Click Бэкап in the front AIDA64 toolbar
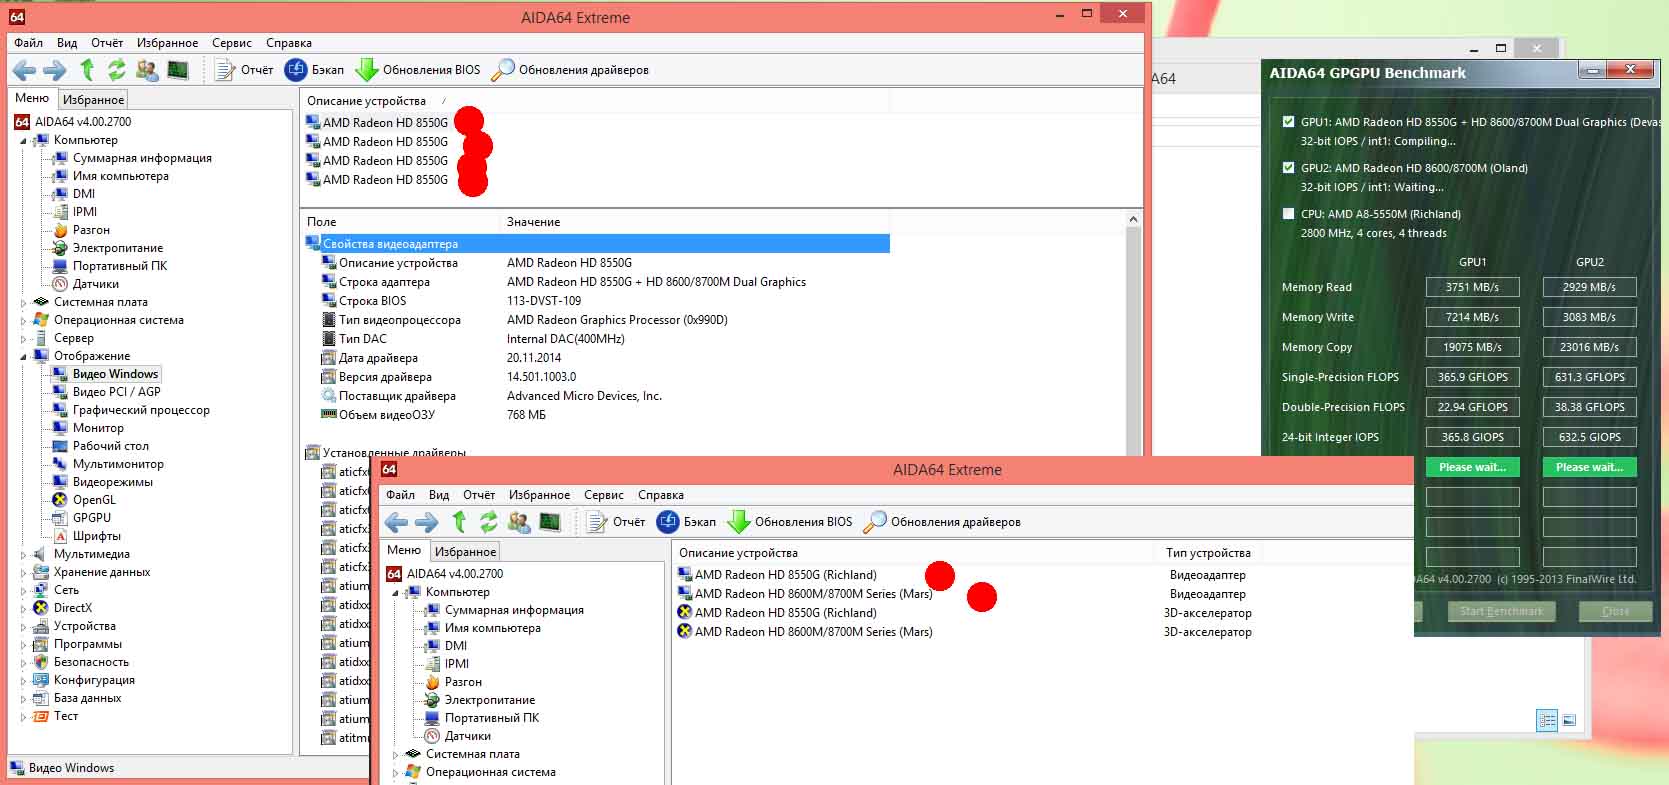Screen dimensions: 1669x785 tap(686, 522)
